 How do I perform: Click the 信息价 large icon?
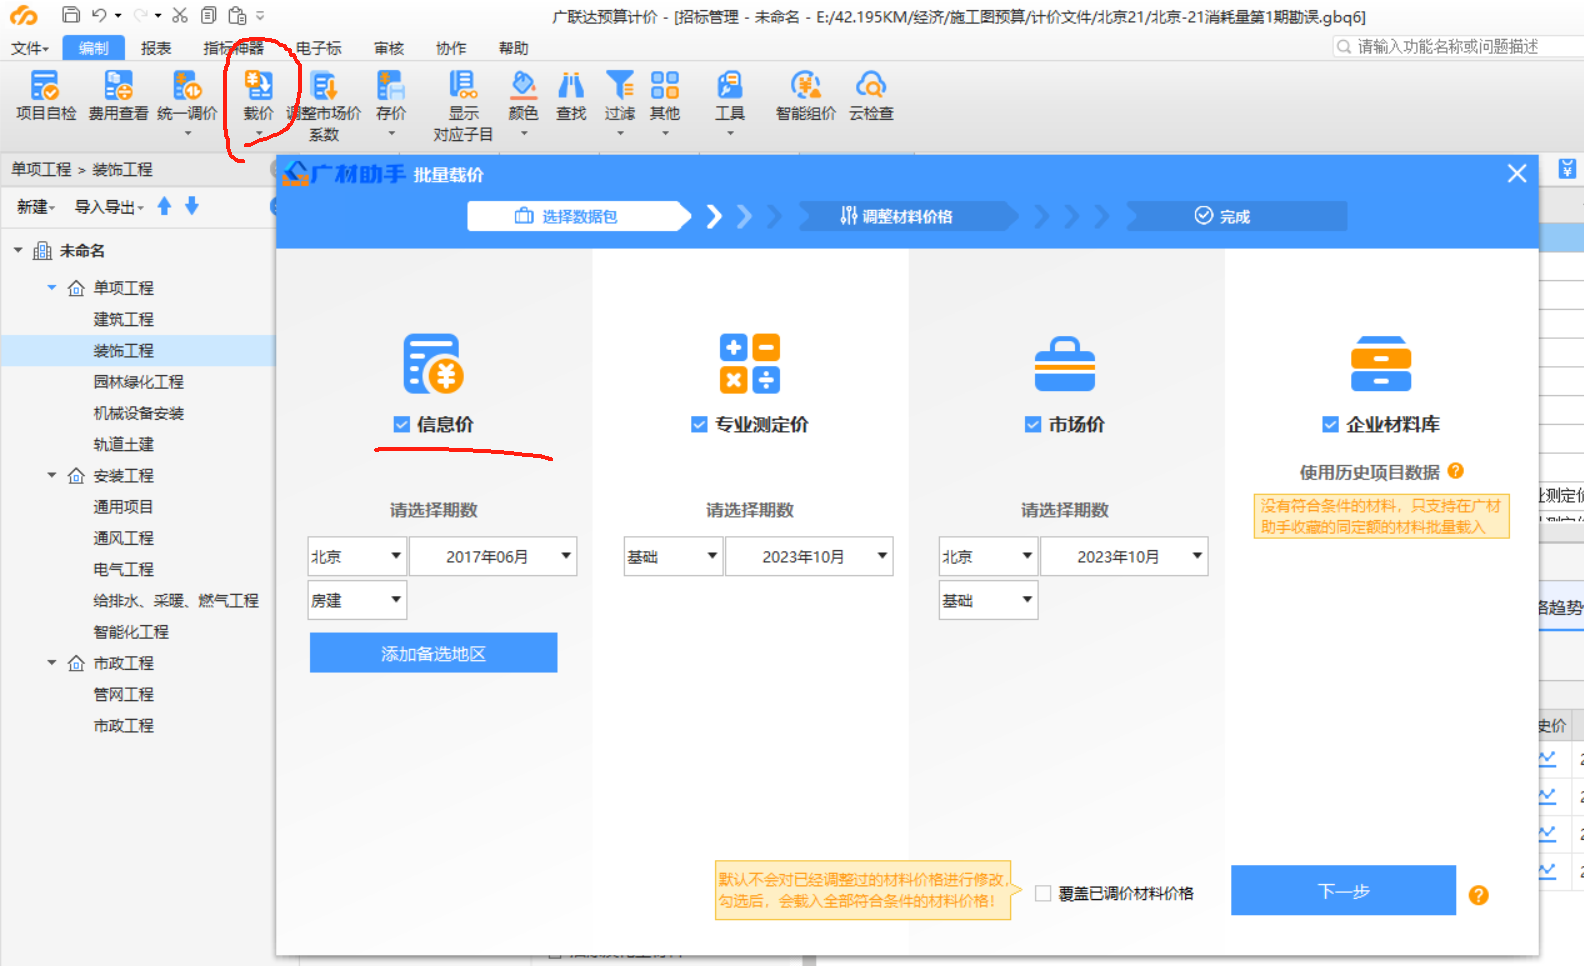pos(432,364)
